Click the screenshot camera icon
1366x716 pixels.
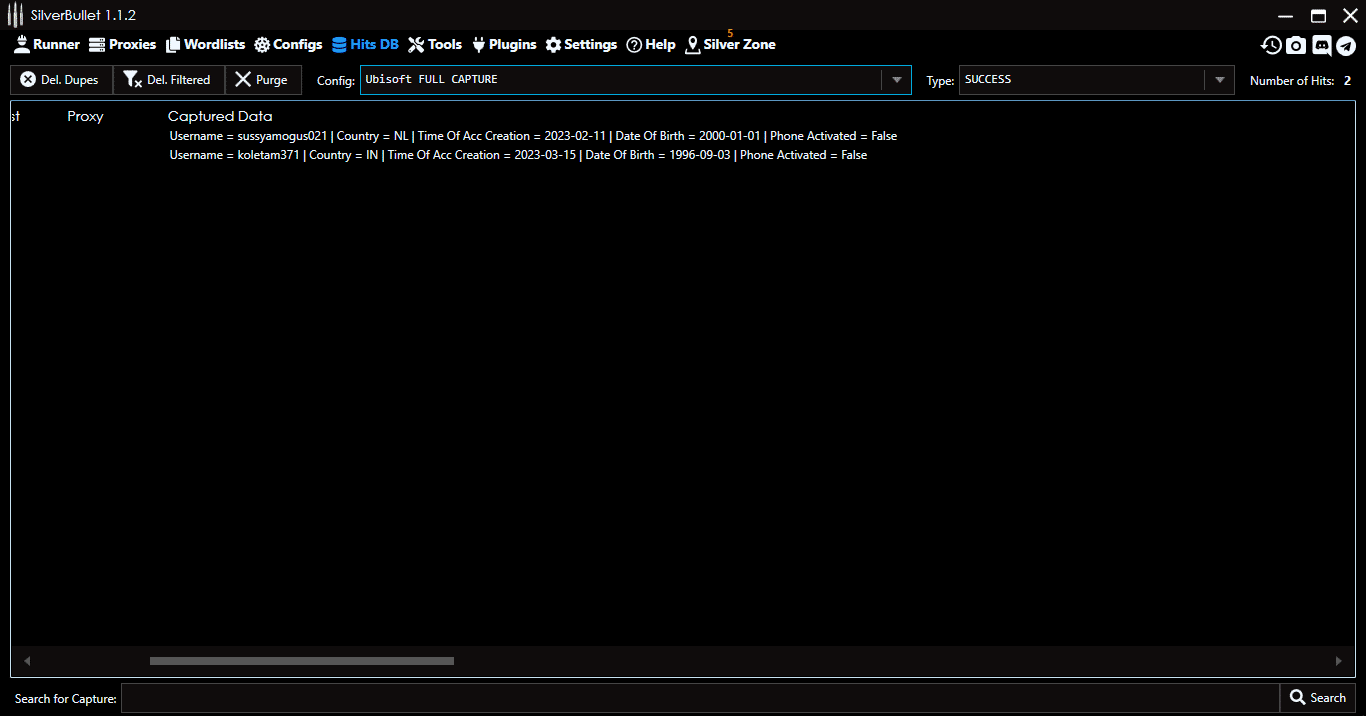click(1296, 45)
